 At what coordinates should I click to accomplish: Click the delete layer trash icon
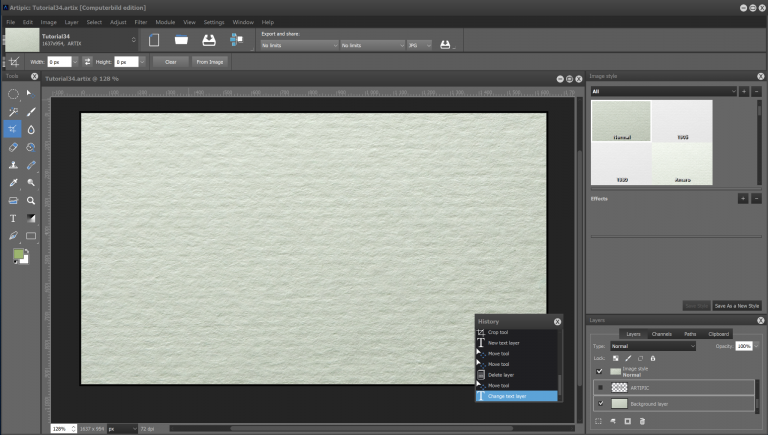[642, 421]
